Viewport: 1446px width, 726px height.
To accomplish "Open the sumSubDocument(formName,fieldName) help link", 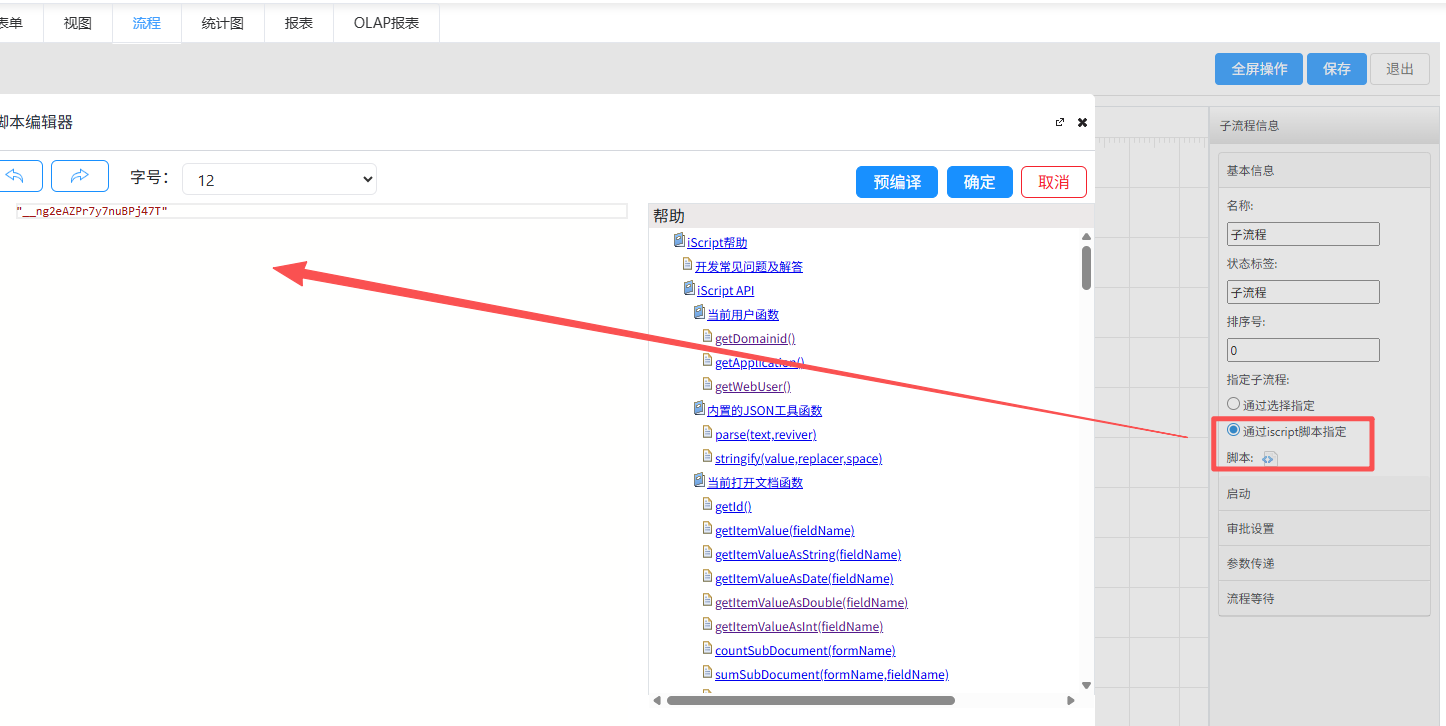I will coord(832,675).
